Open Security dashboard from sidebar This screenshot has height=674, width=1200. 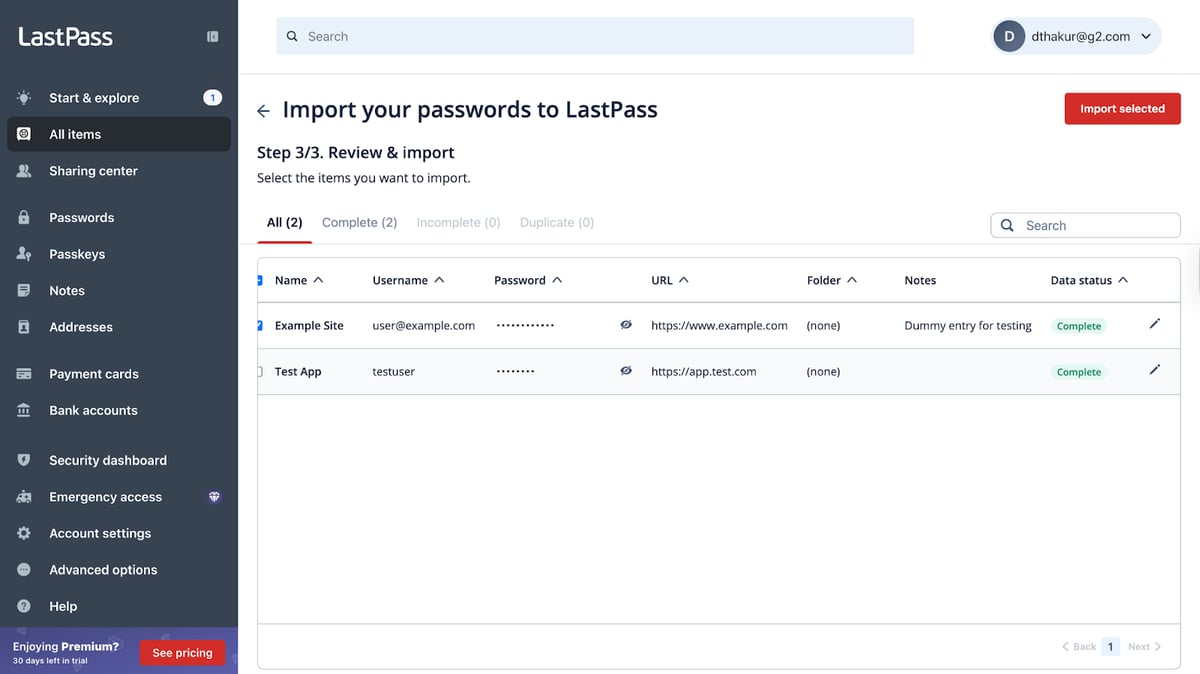pos(119,460)
